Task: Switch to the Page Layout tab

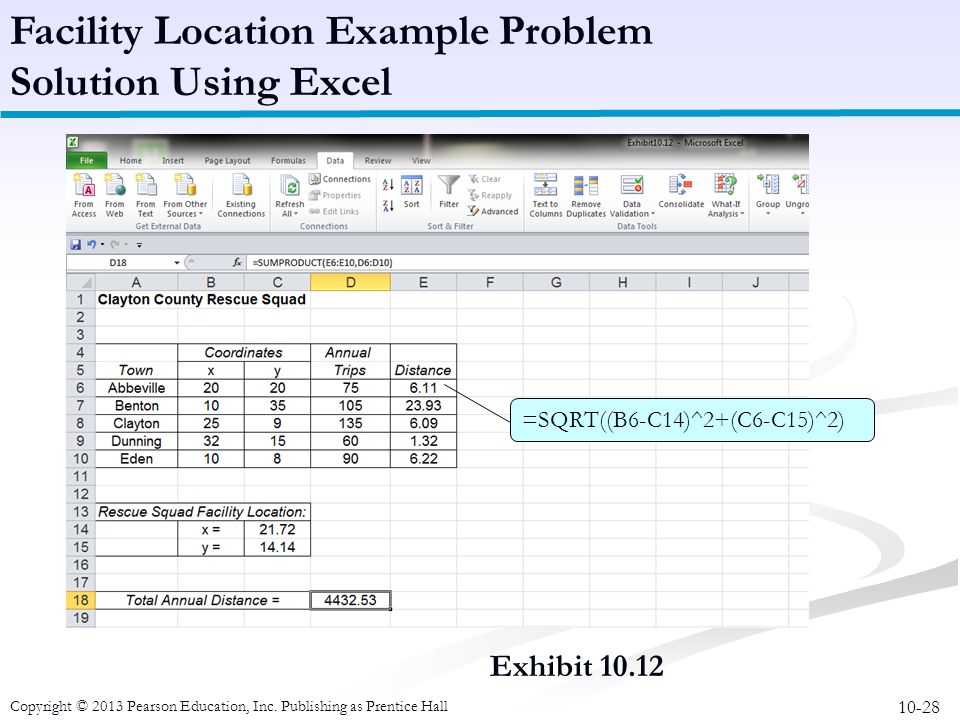Action: click(227, 160)
